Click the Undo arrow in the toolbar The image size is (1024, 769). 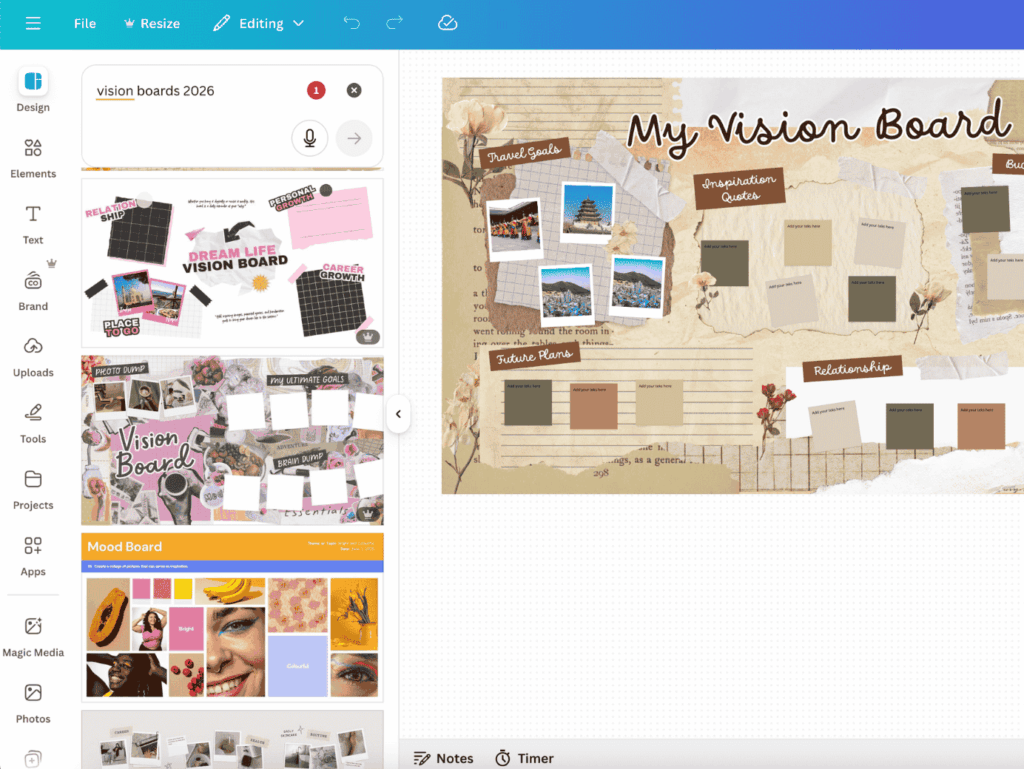click(x=351, y=22)
